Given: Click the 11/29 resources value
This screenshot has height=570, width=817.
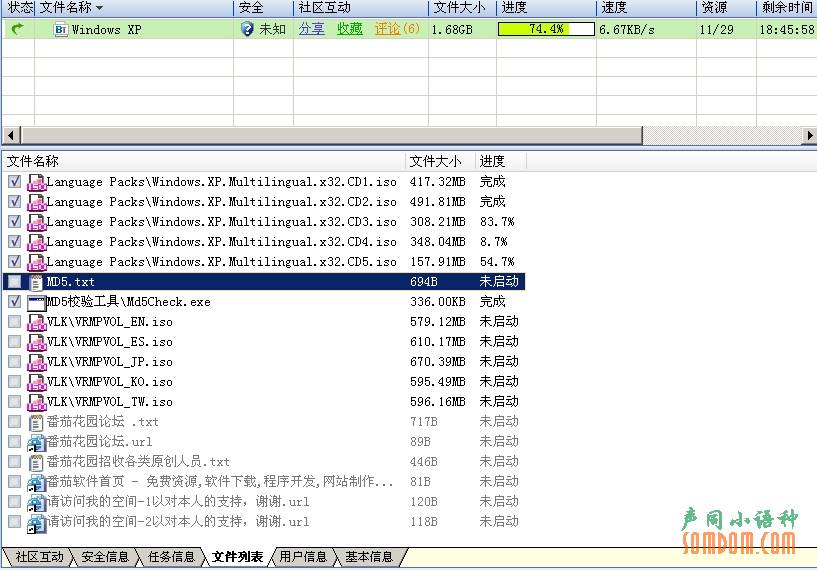Looking at the screenshot, I should click(716, 30).
